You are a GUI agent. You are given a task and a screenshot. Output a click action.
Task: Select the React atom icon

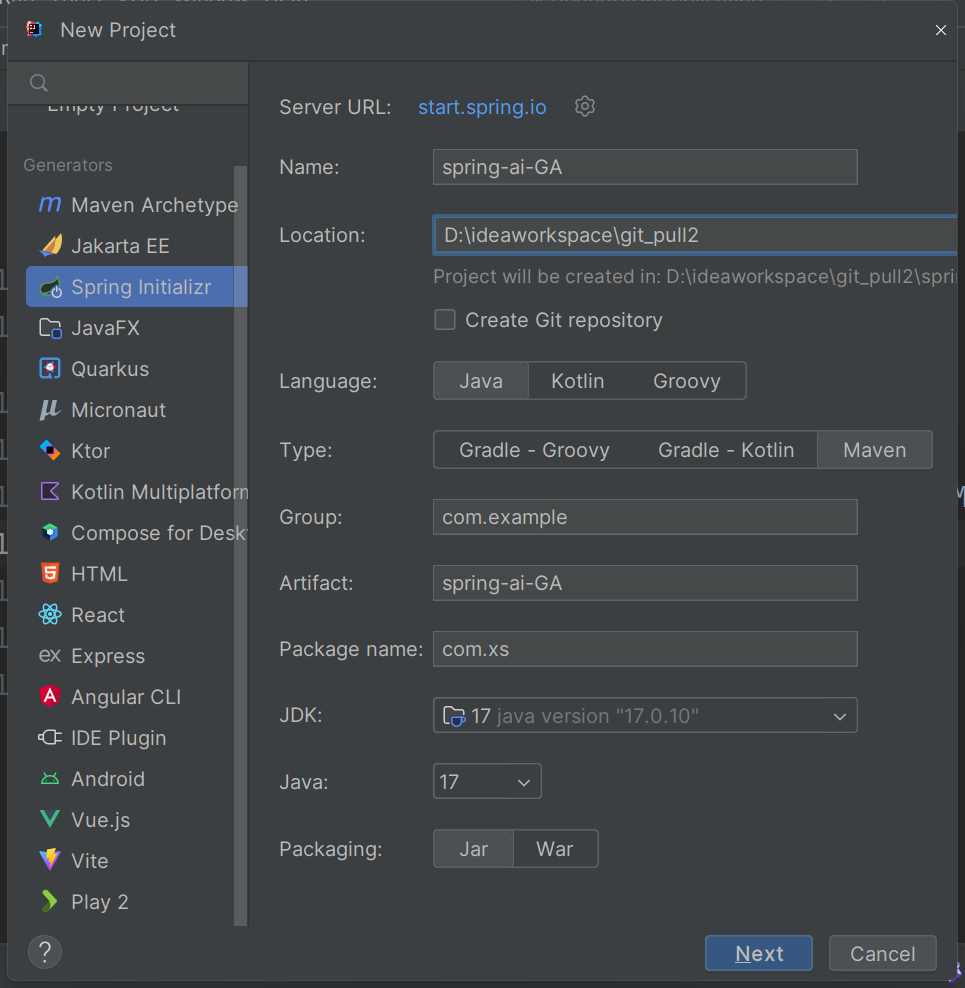50,615
